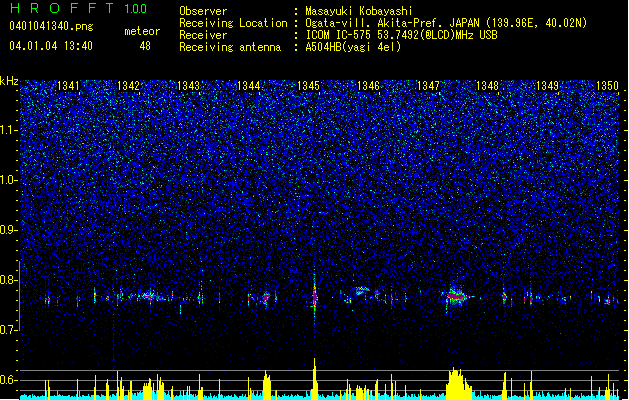
Task: Click the date stamp 04.01.04 13:40
Action: (51, 46)
